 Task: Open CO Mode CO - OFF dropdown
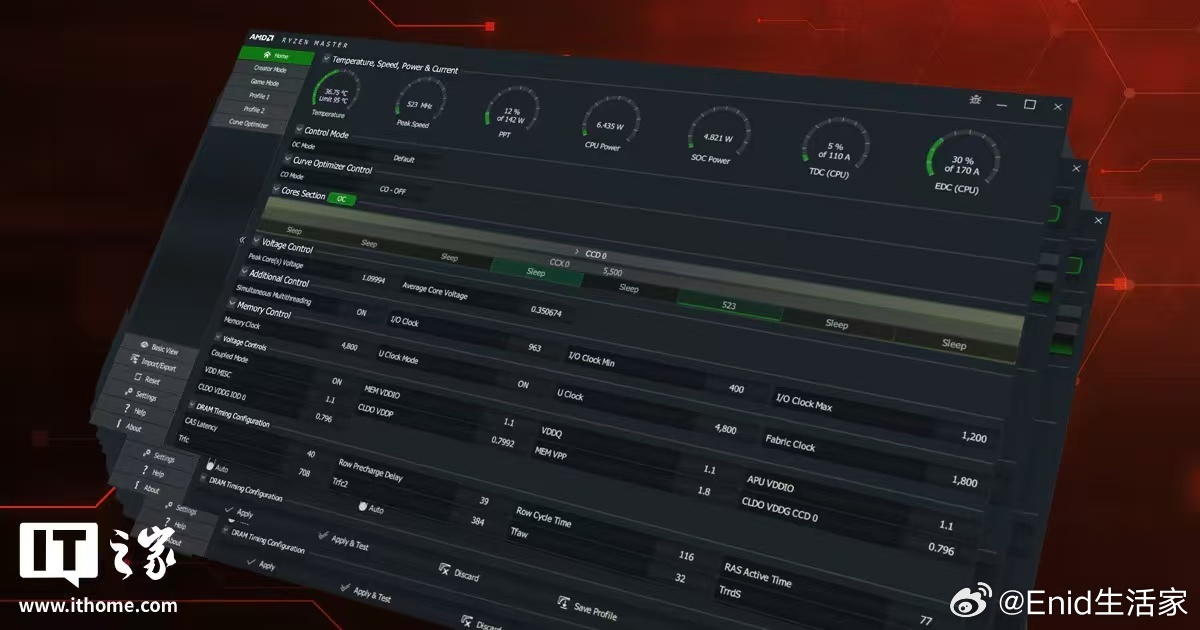(394, 188)
